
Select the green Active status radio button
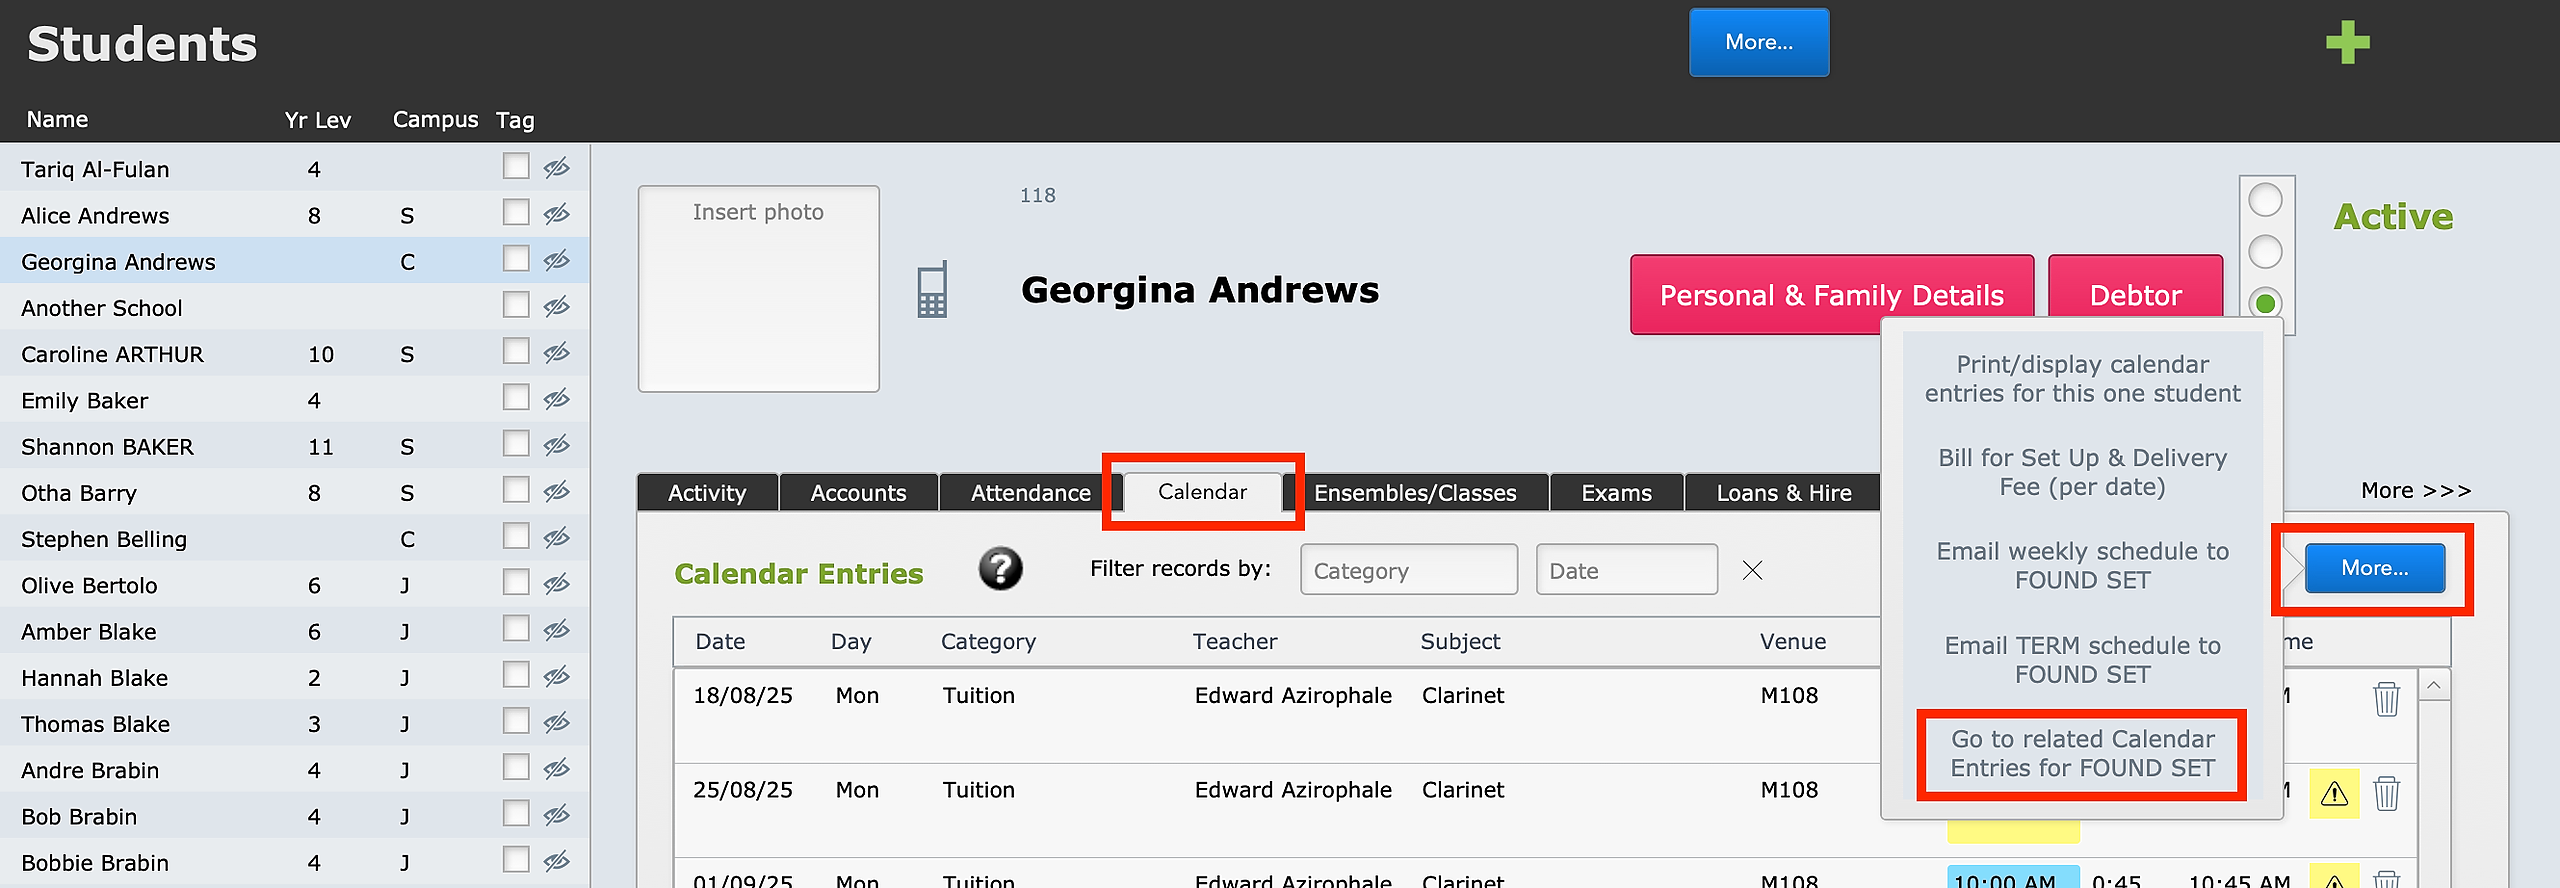click(x=2265, y=302)
